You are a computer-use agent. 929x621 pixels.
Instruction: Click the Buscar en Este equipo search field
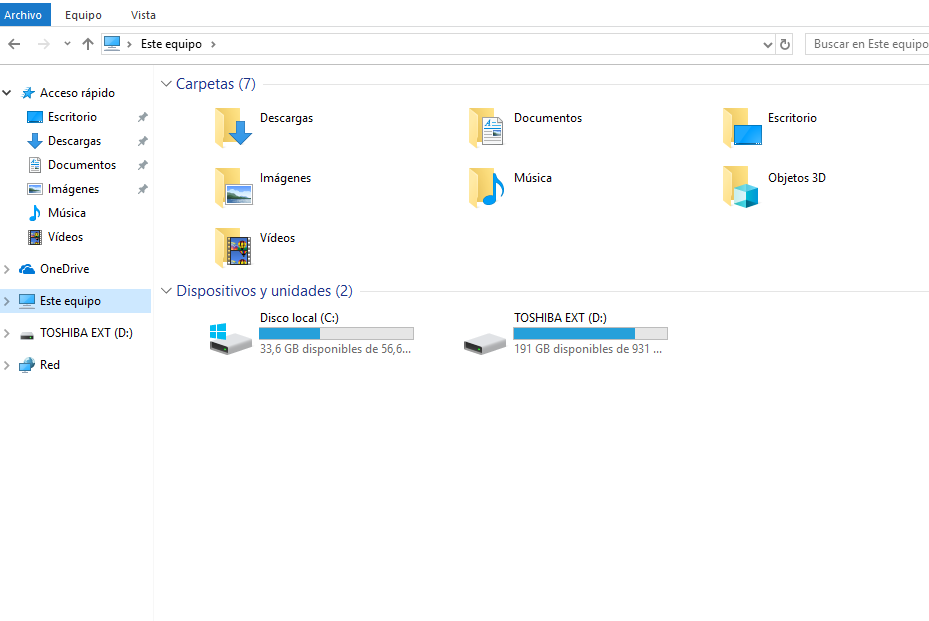click(x=868, y=44)
